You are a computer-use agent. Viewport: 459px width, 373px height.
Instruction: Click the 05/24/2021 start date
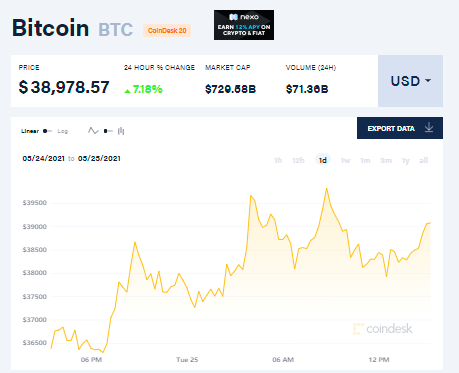coord(43,158)
